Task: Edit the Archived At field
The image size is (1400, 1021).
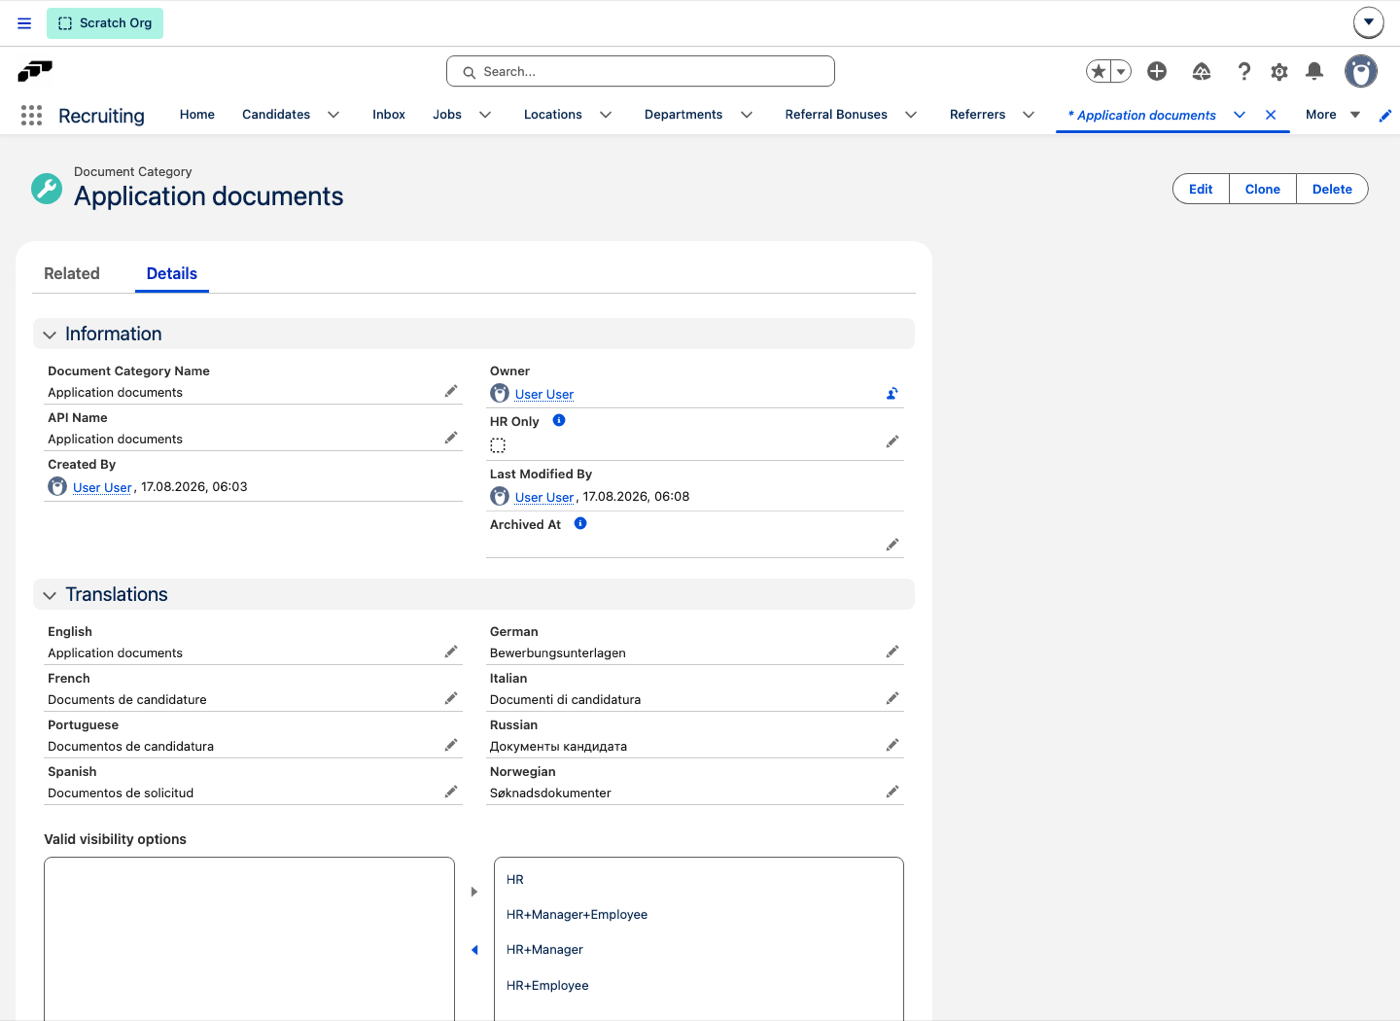Action: pyautogui.click(x=892, y=544)
